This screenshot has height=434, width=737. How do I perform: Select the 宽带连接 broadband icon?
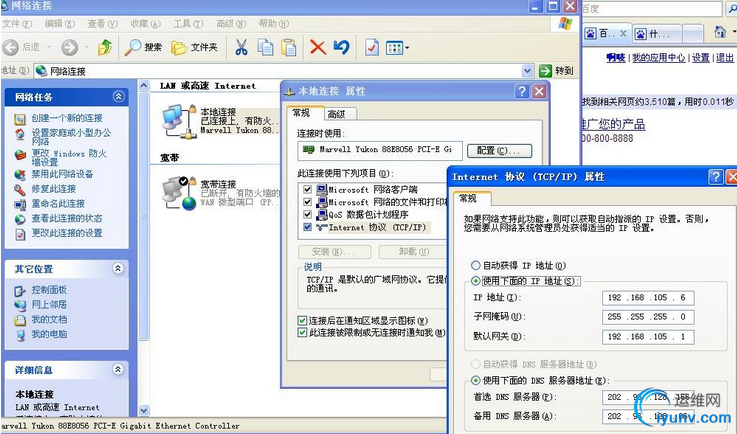point(179,193)
